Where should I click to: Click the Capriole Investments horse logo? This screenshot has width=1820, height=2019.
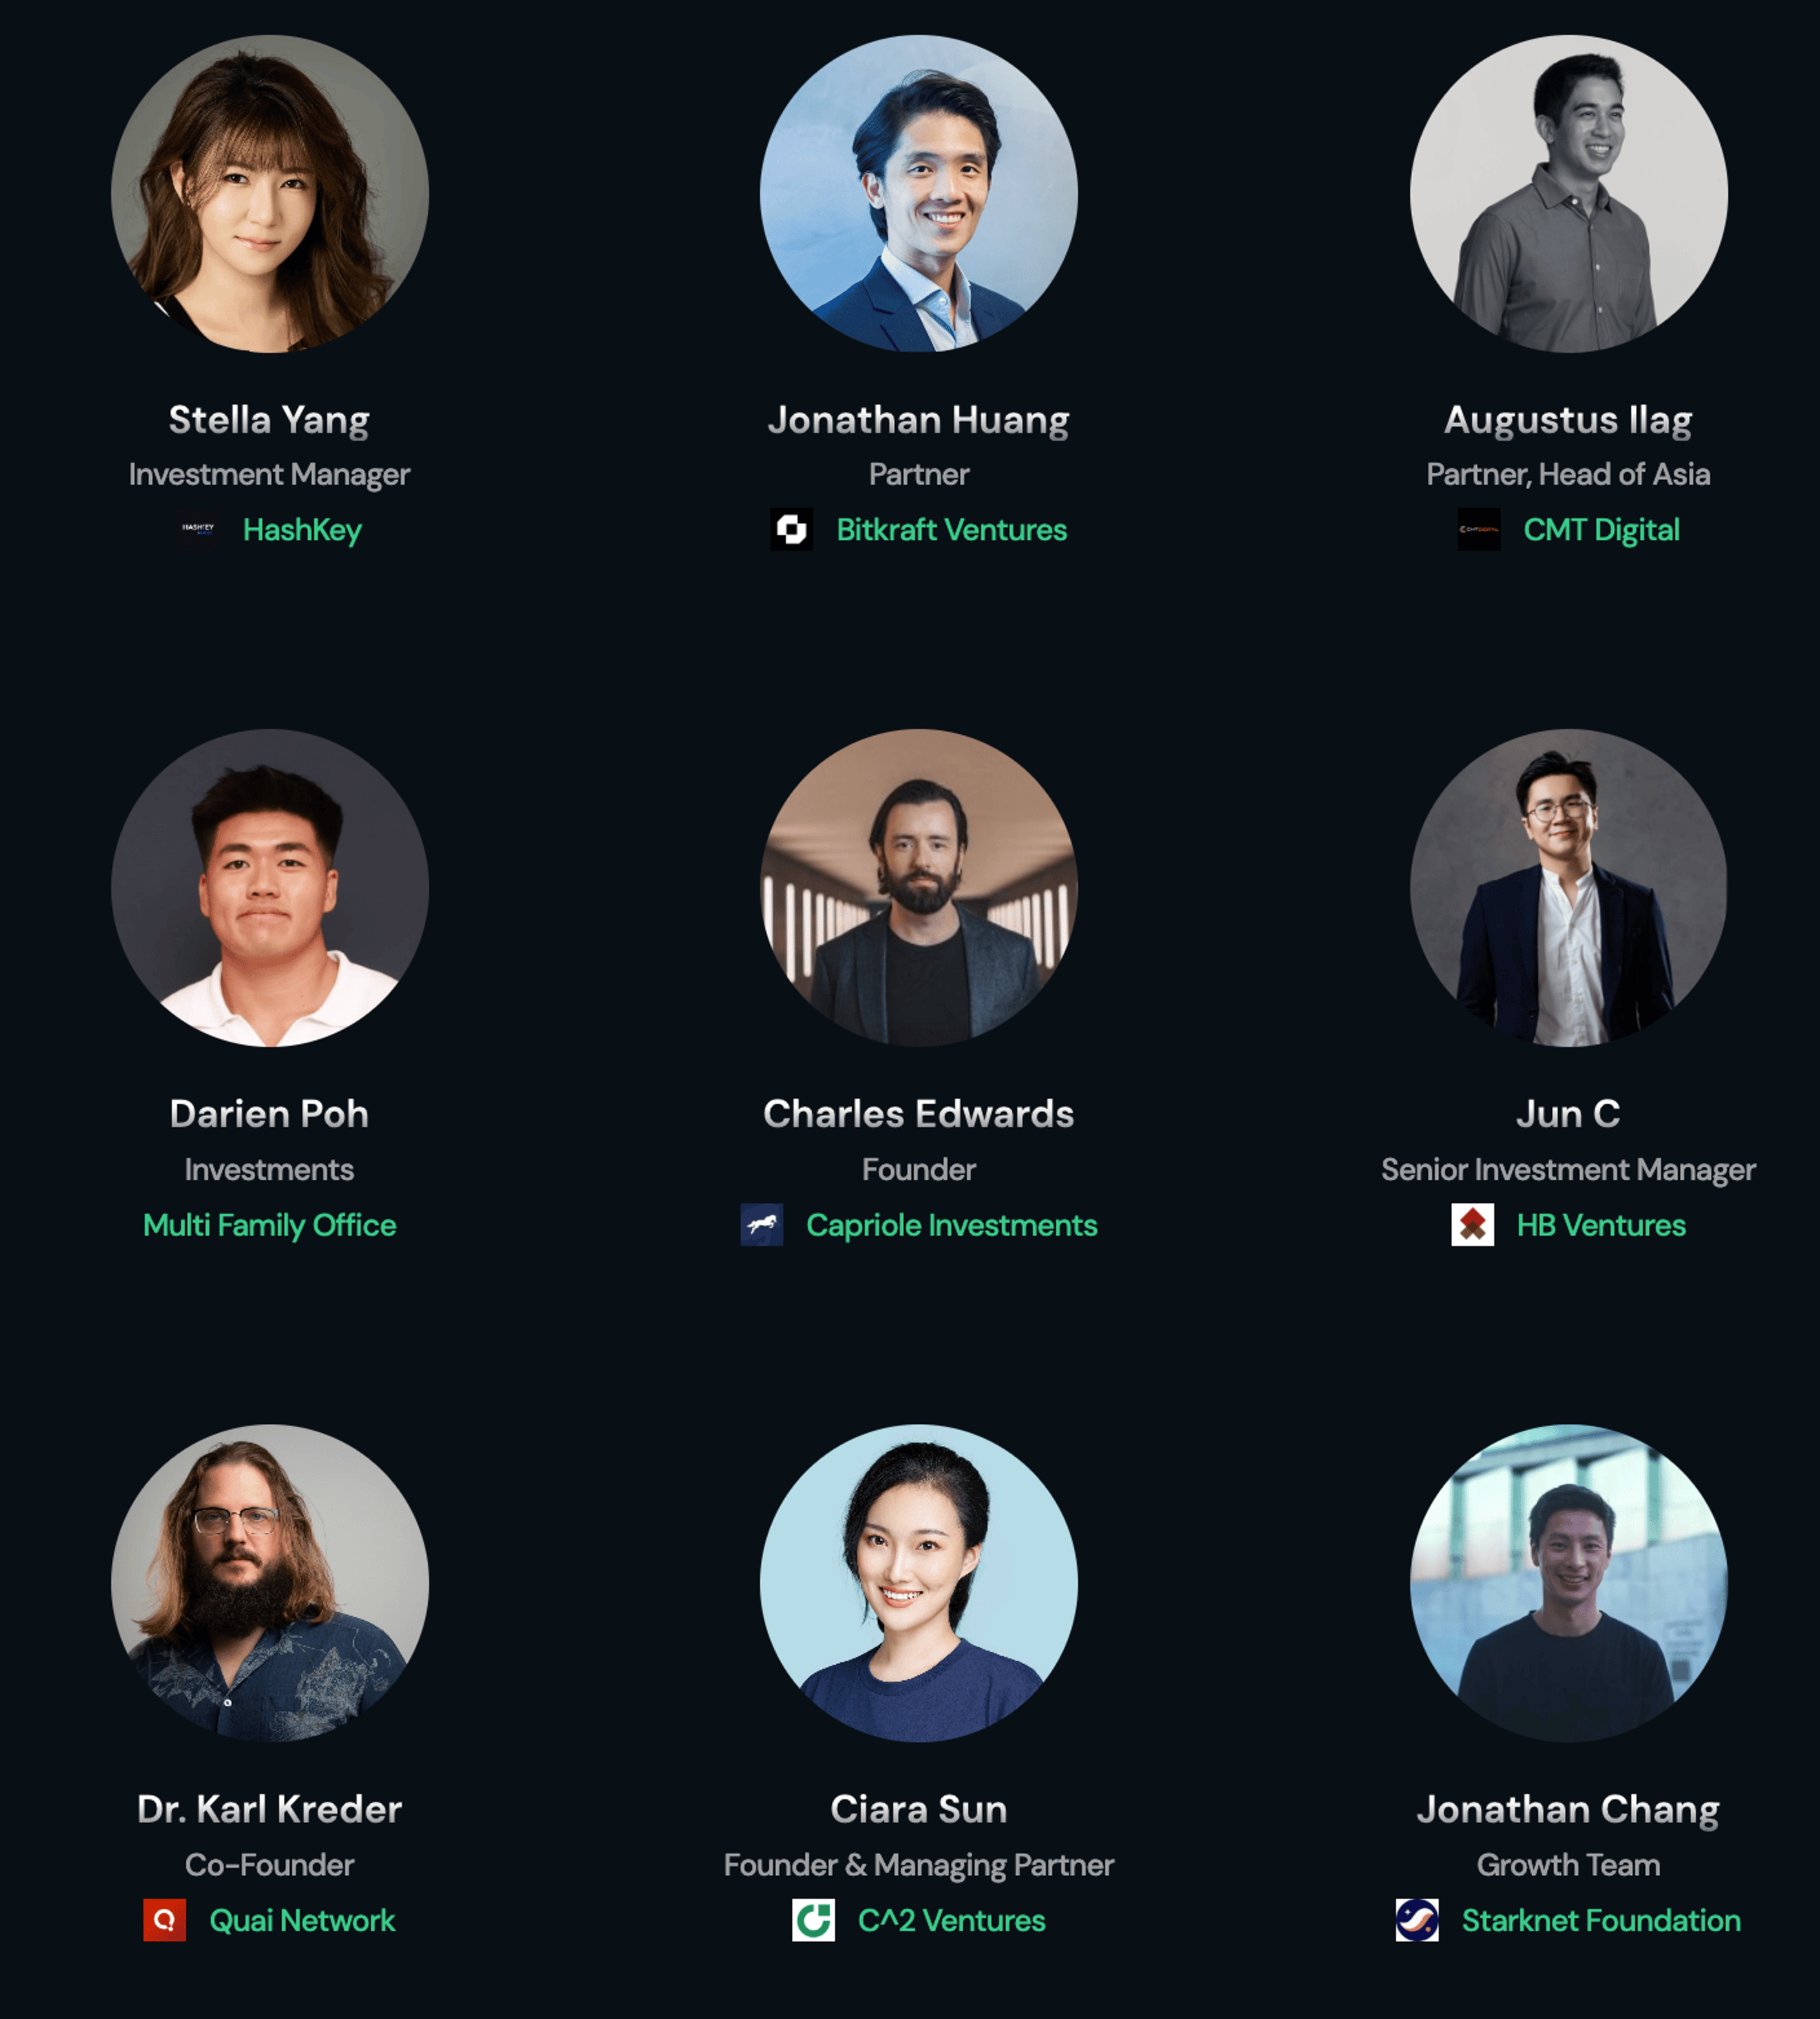[761, 1224]
